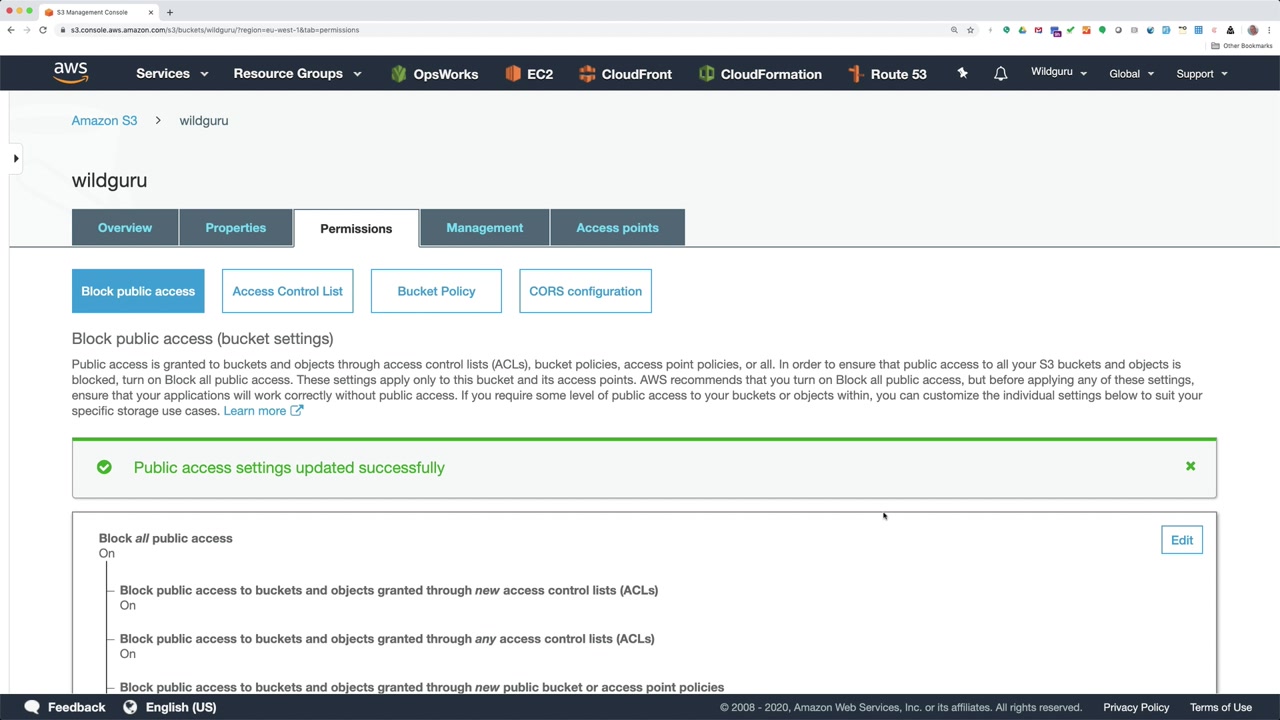Open the Wildguru account dropdown
Viewport: 1280px width, 720px height.
pos(1059,72)
